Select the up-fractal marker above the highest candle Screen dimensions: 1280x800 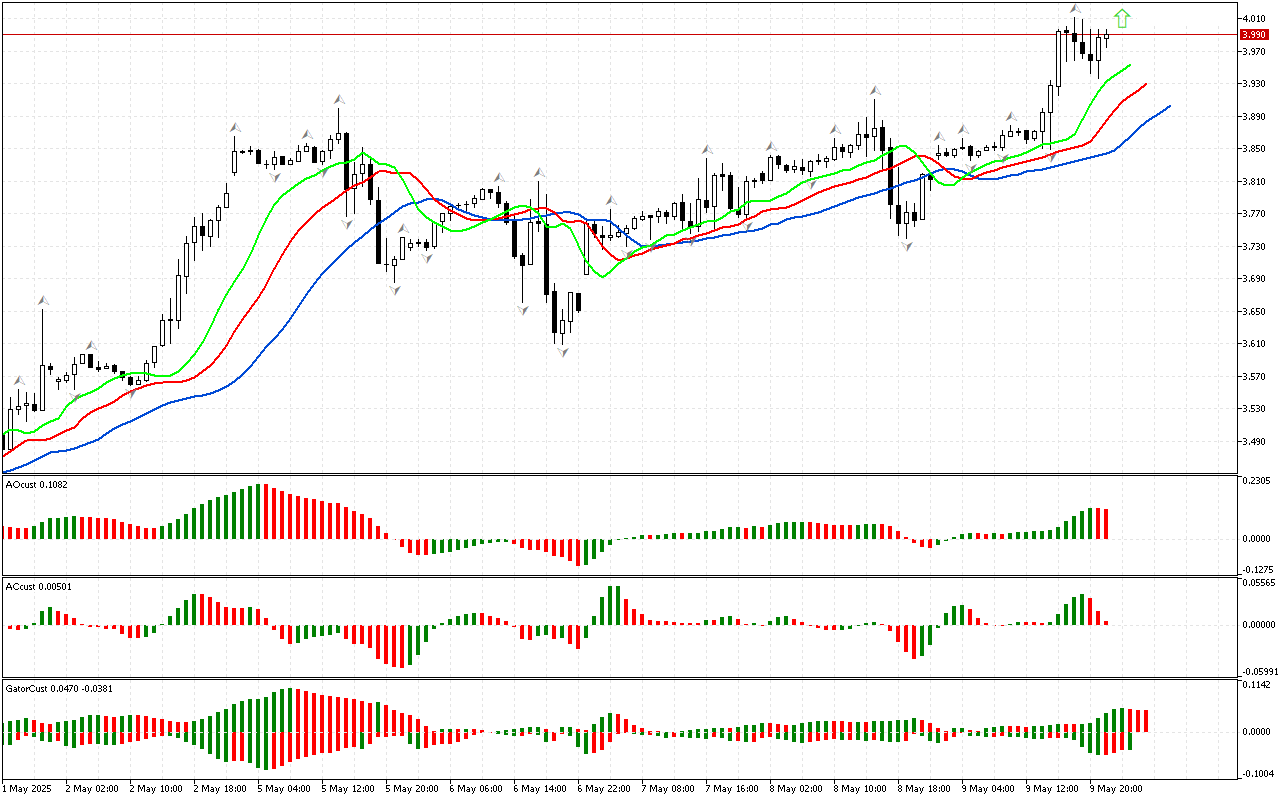[x=1075, y=9]
